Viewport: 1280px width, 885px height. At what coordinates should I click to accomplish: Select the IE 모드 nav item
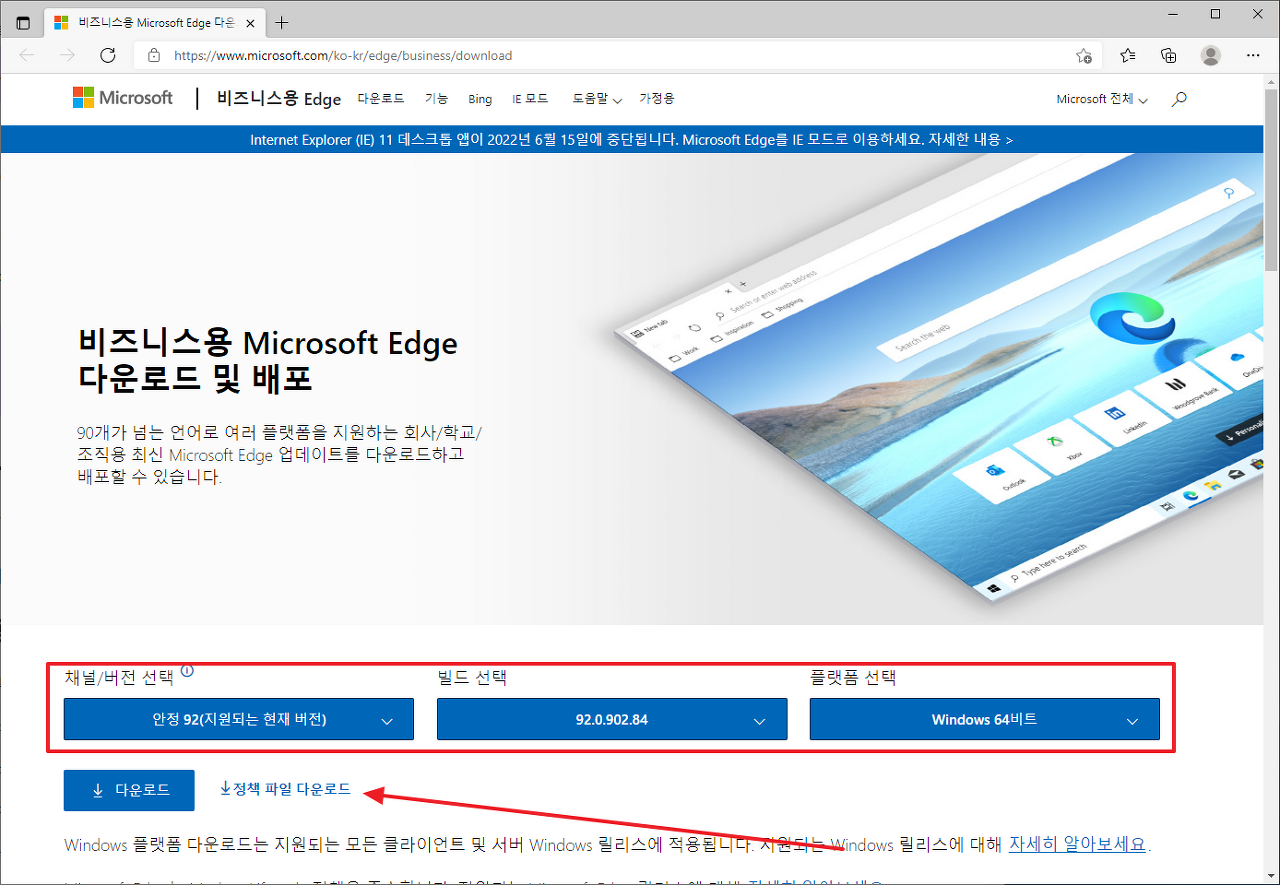point(530,99)
